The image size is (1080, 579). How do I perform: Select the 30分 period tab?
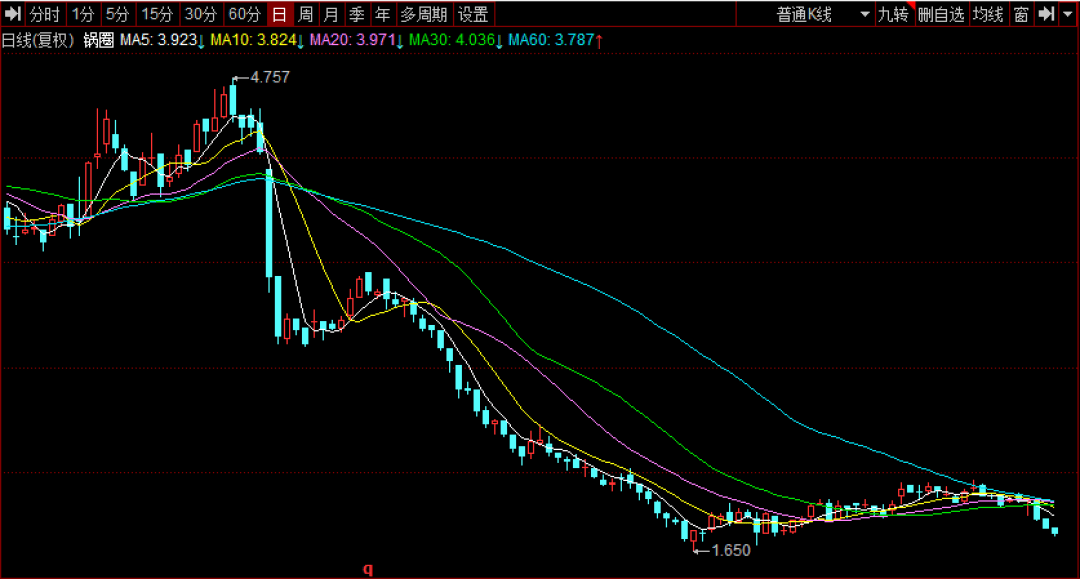click(x=201, y=14)
